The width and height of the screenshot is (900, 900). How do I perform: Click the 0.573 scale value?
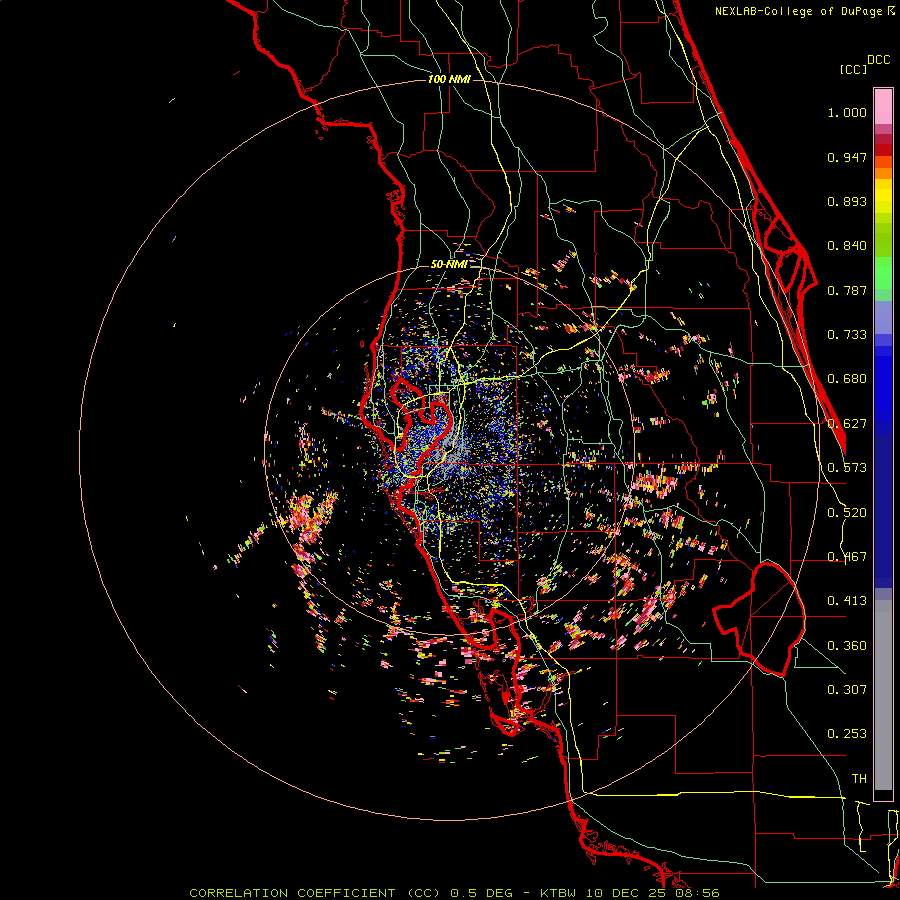[x=847, y=468]
